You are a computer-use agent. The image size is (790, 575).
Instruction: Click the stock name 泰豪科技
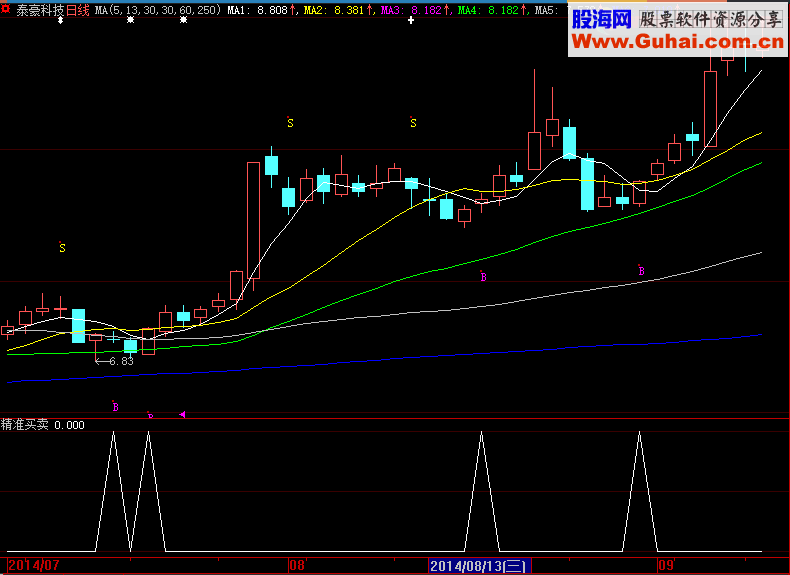40,10
